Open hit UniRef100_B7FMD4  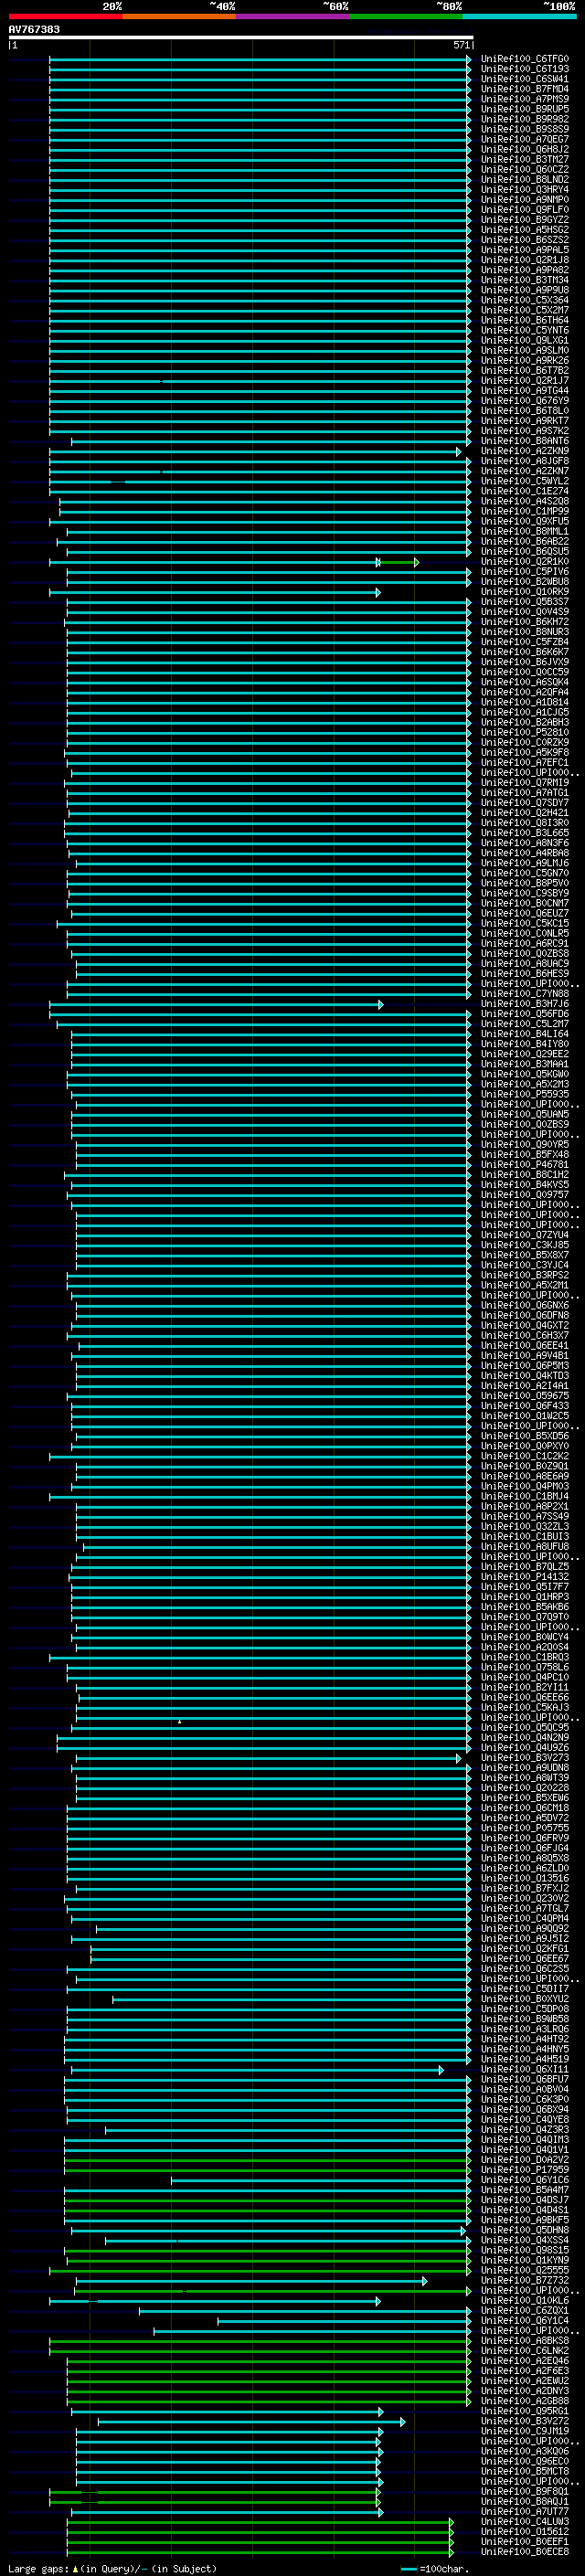[525, 89]
